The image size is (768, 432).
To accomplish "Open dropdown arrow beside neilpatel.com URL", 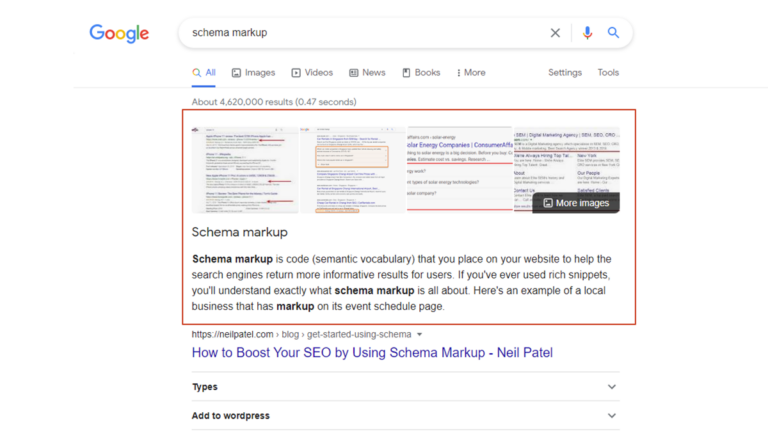I will [x=420, y=334].
